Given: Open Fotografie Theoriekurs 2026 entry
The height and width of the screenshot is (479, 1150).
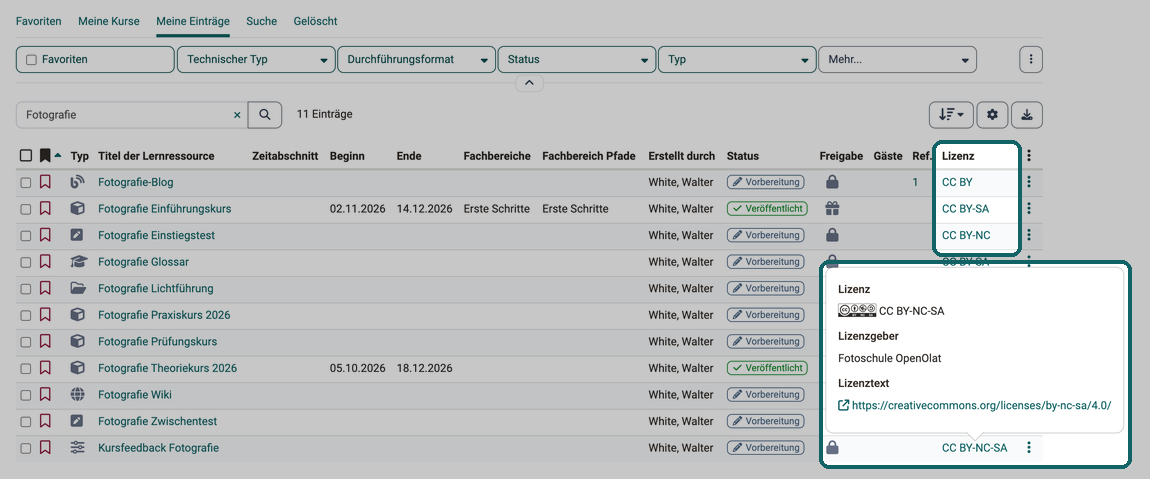Looking at the screenshot, I should tap(167, 368).
